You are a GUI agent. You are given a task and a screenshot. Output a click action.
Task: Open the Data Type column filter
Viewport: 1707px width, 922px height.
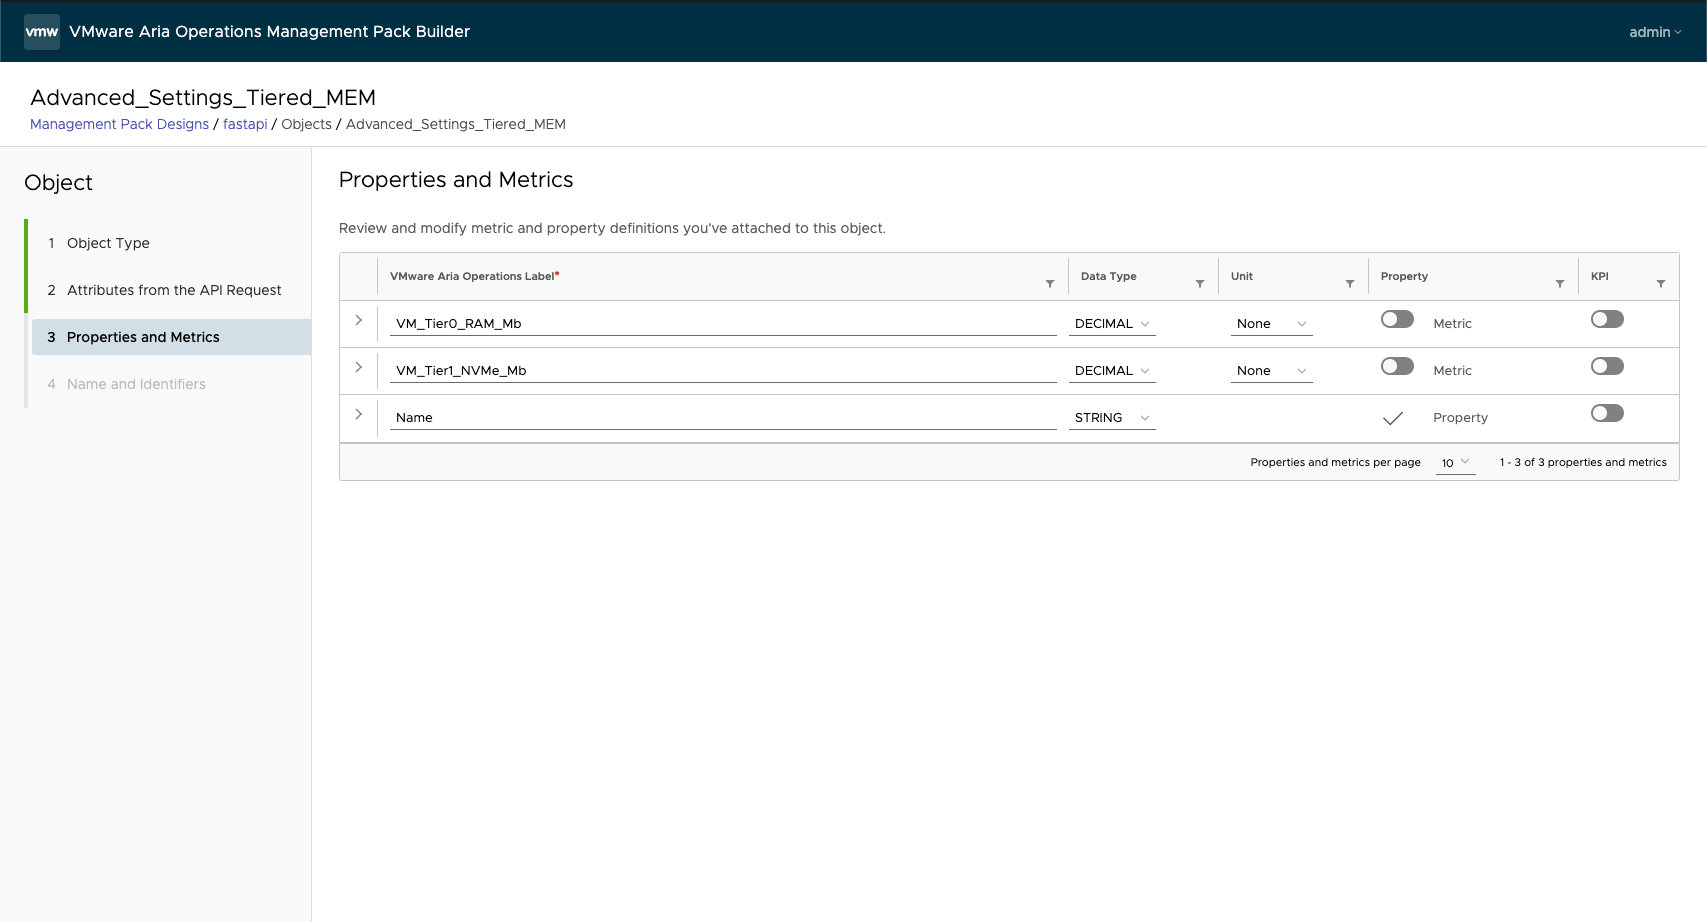point(1199,284)
